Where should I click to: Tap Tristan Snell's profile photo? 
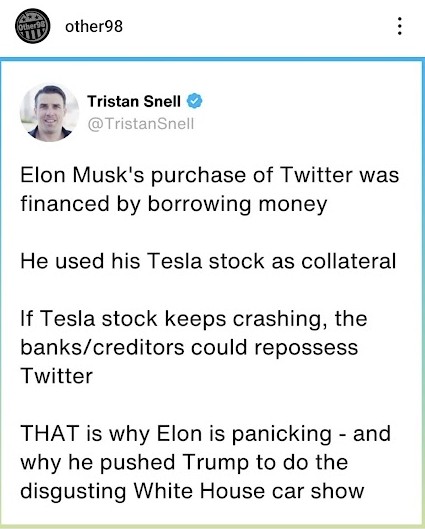[x=50, y=112]
